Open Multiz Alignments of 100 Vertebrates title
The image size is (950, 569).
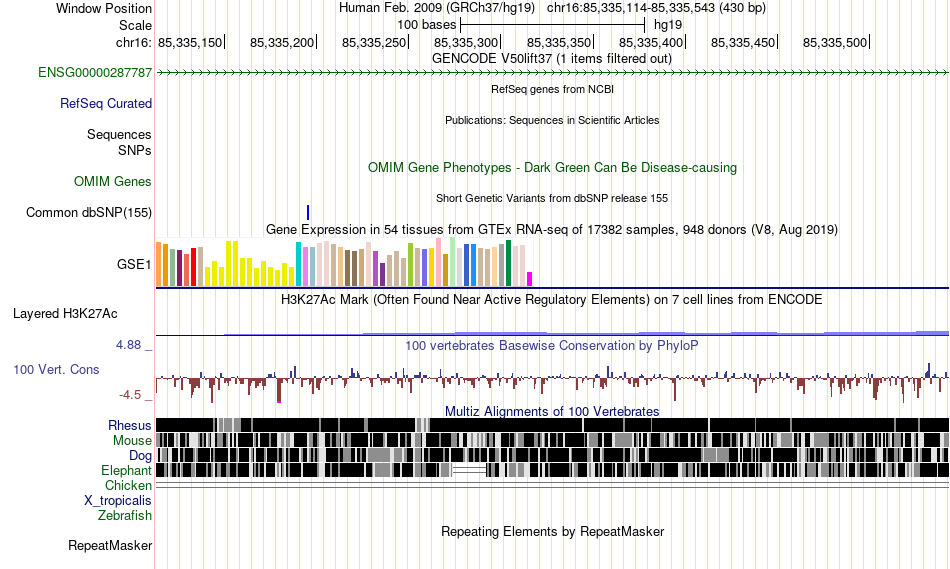pyautogui.click(x=552, y=411)
